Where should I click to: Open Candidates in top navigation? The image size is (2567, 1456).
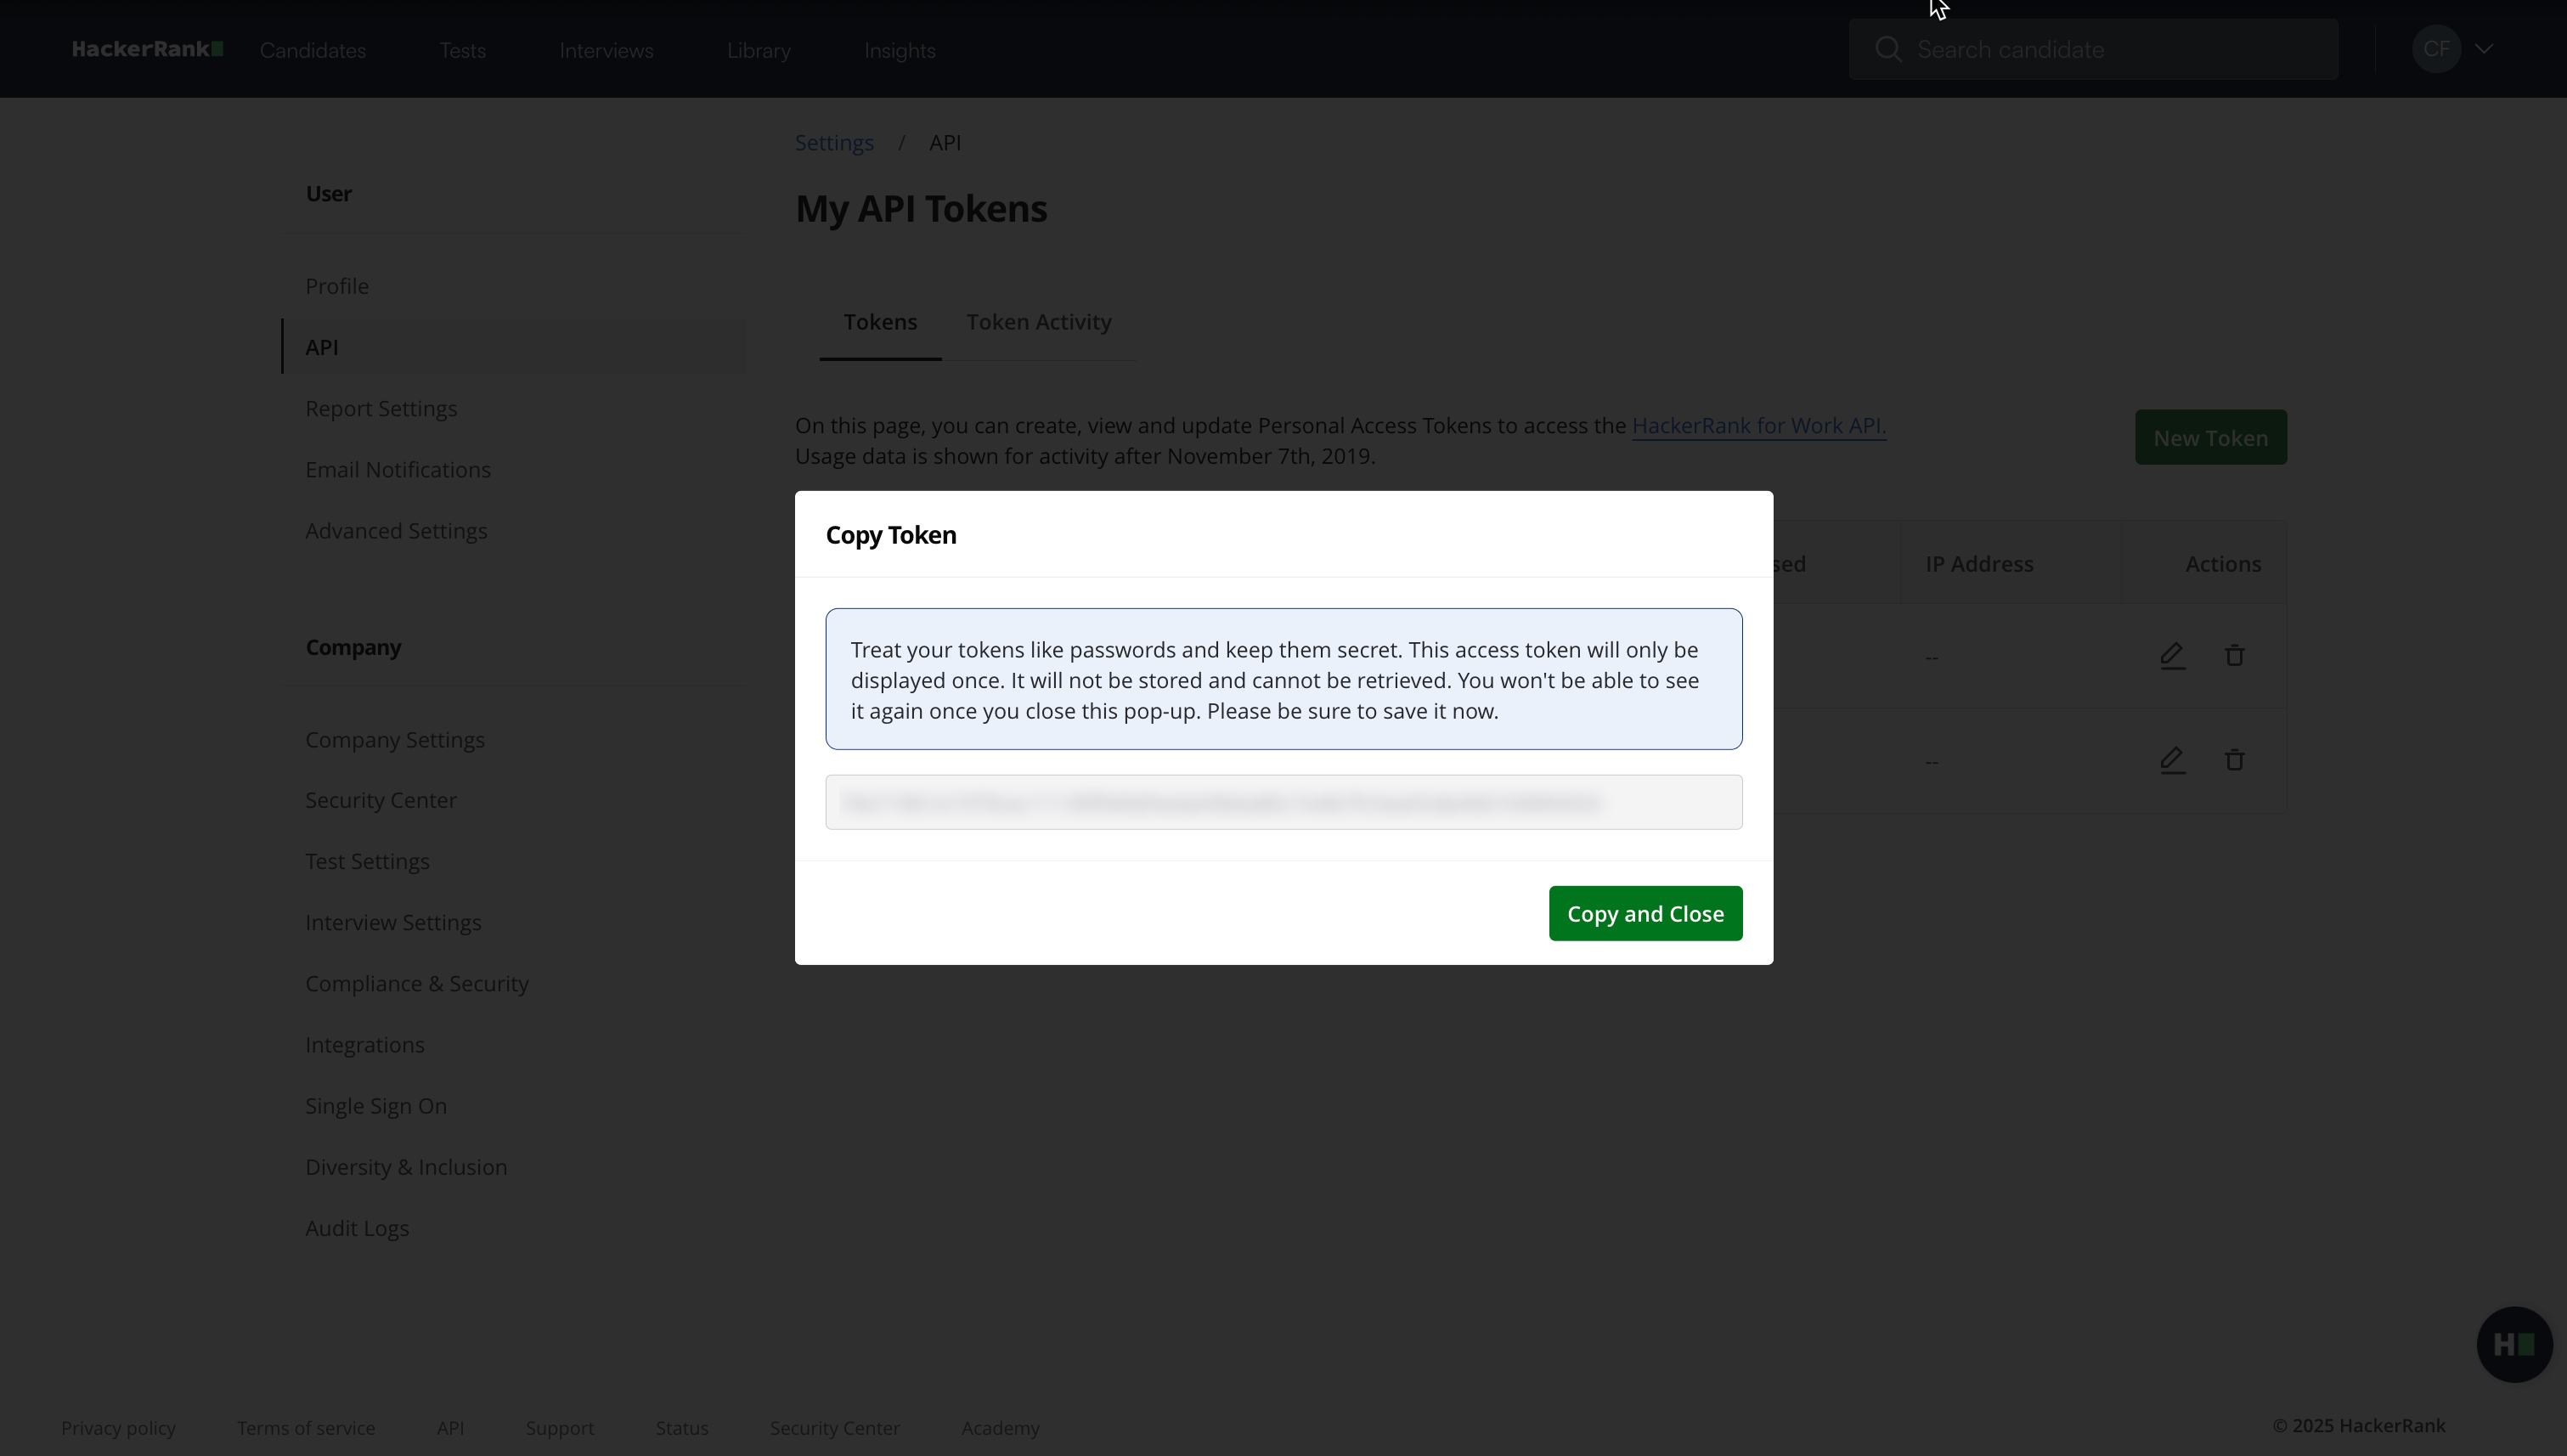pos(312,51)
